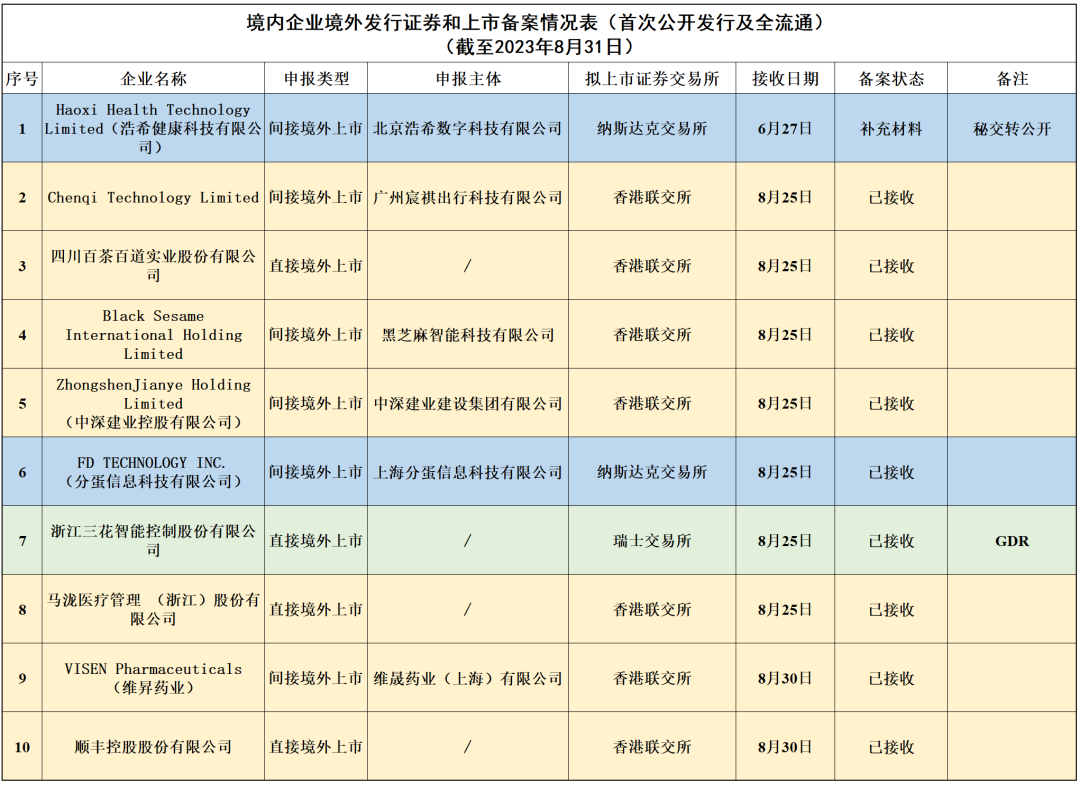
Task: Select the 备案状态 column header
Action: pyautogui.click(x=891, y=78)
